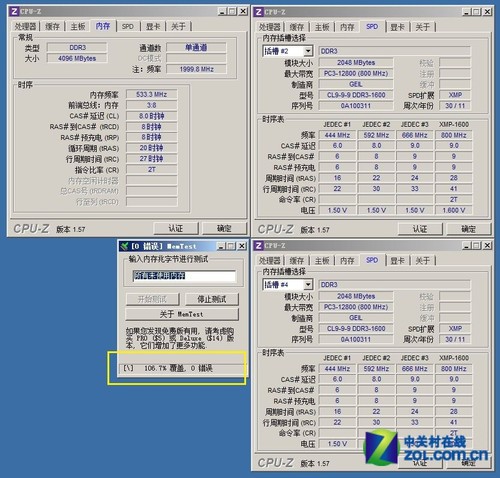Minimize the MemTest window

221,246
